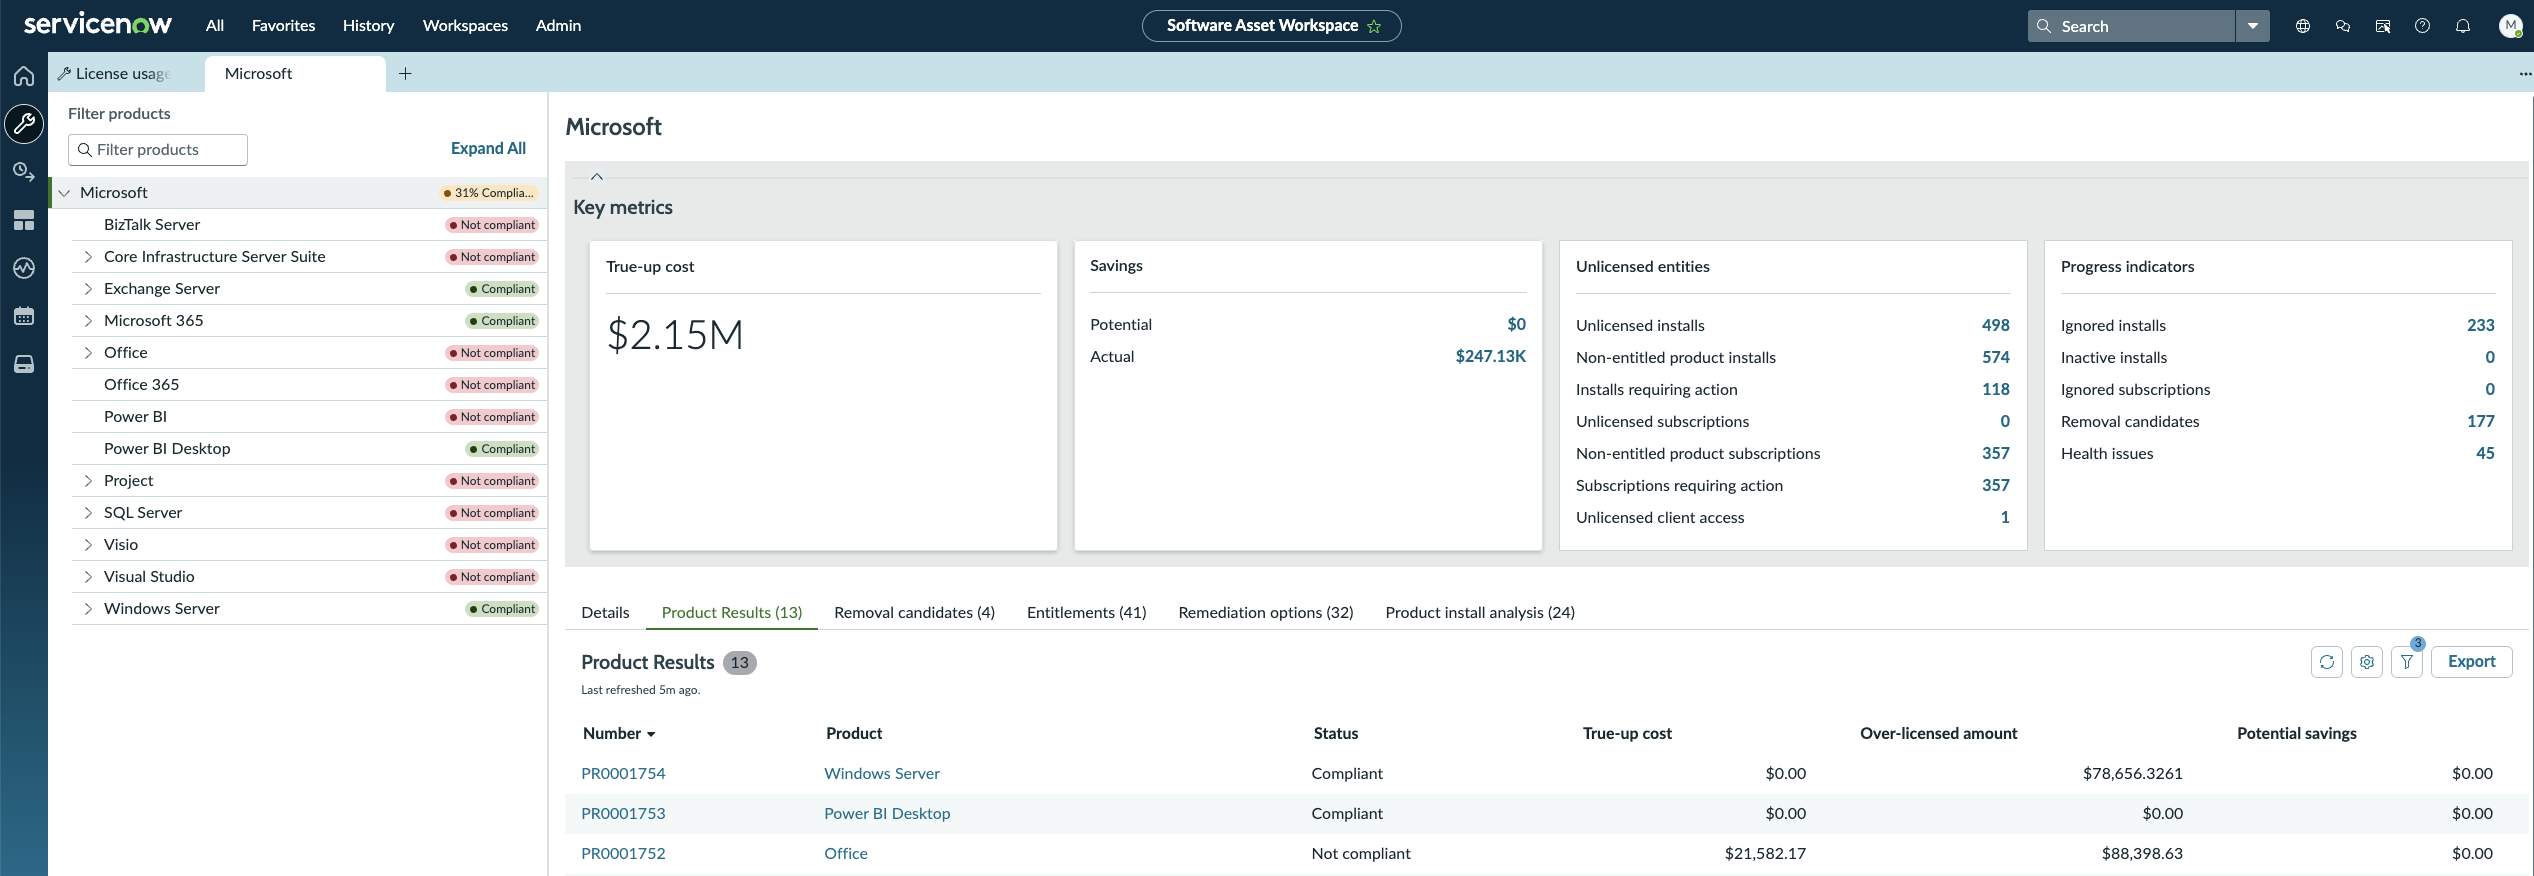This screenshot has width=2534, height=876.
Task: Sort by the Number column header
Action: pyautogui.click(x=619, y=733)
